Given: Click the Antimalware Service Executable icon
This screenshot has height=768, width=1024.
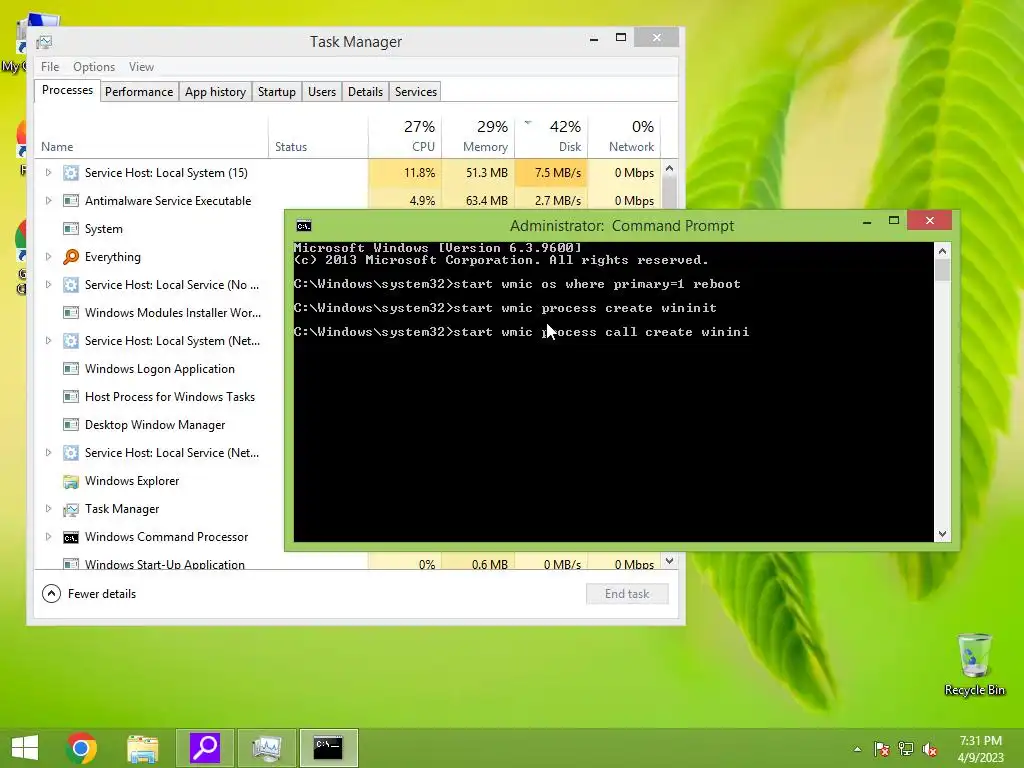Looking at the screenshot, I should 71,201.
